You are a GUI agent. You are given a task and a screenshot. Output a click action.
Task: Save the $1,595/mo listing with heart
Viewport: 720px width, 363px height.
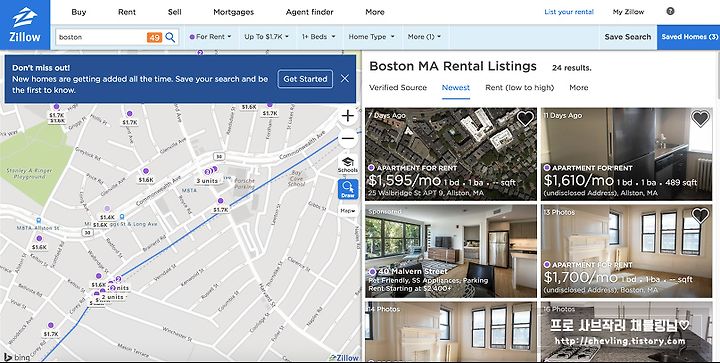tap(525, 119)
